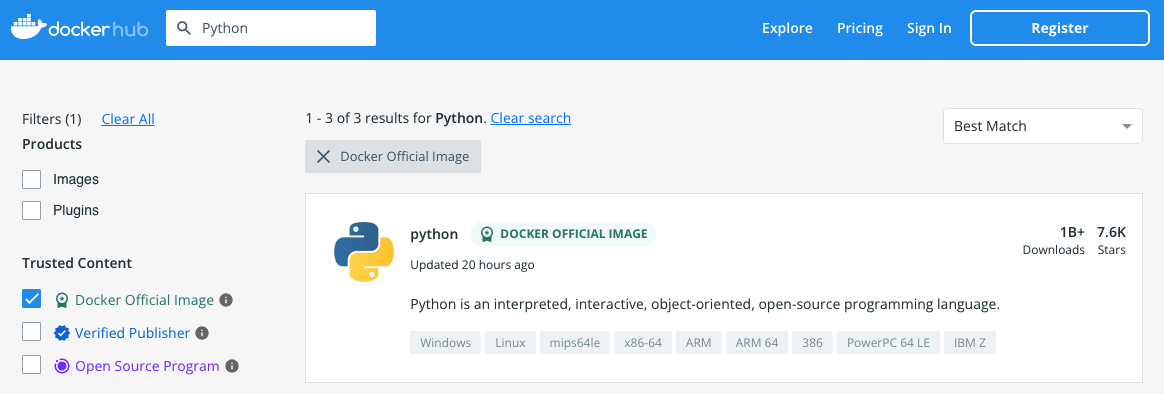Viewport: 1164px width, 394px height.
Task: Open the Best Match sort dropdown
Action: (1042, 126)
